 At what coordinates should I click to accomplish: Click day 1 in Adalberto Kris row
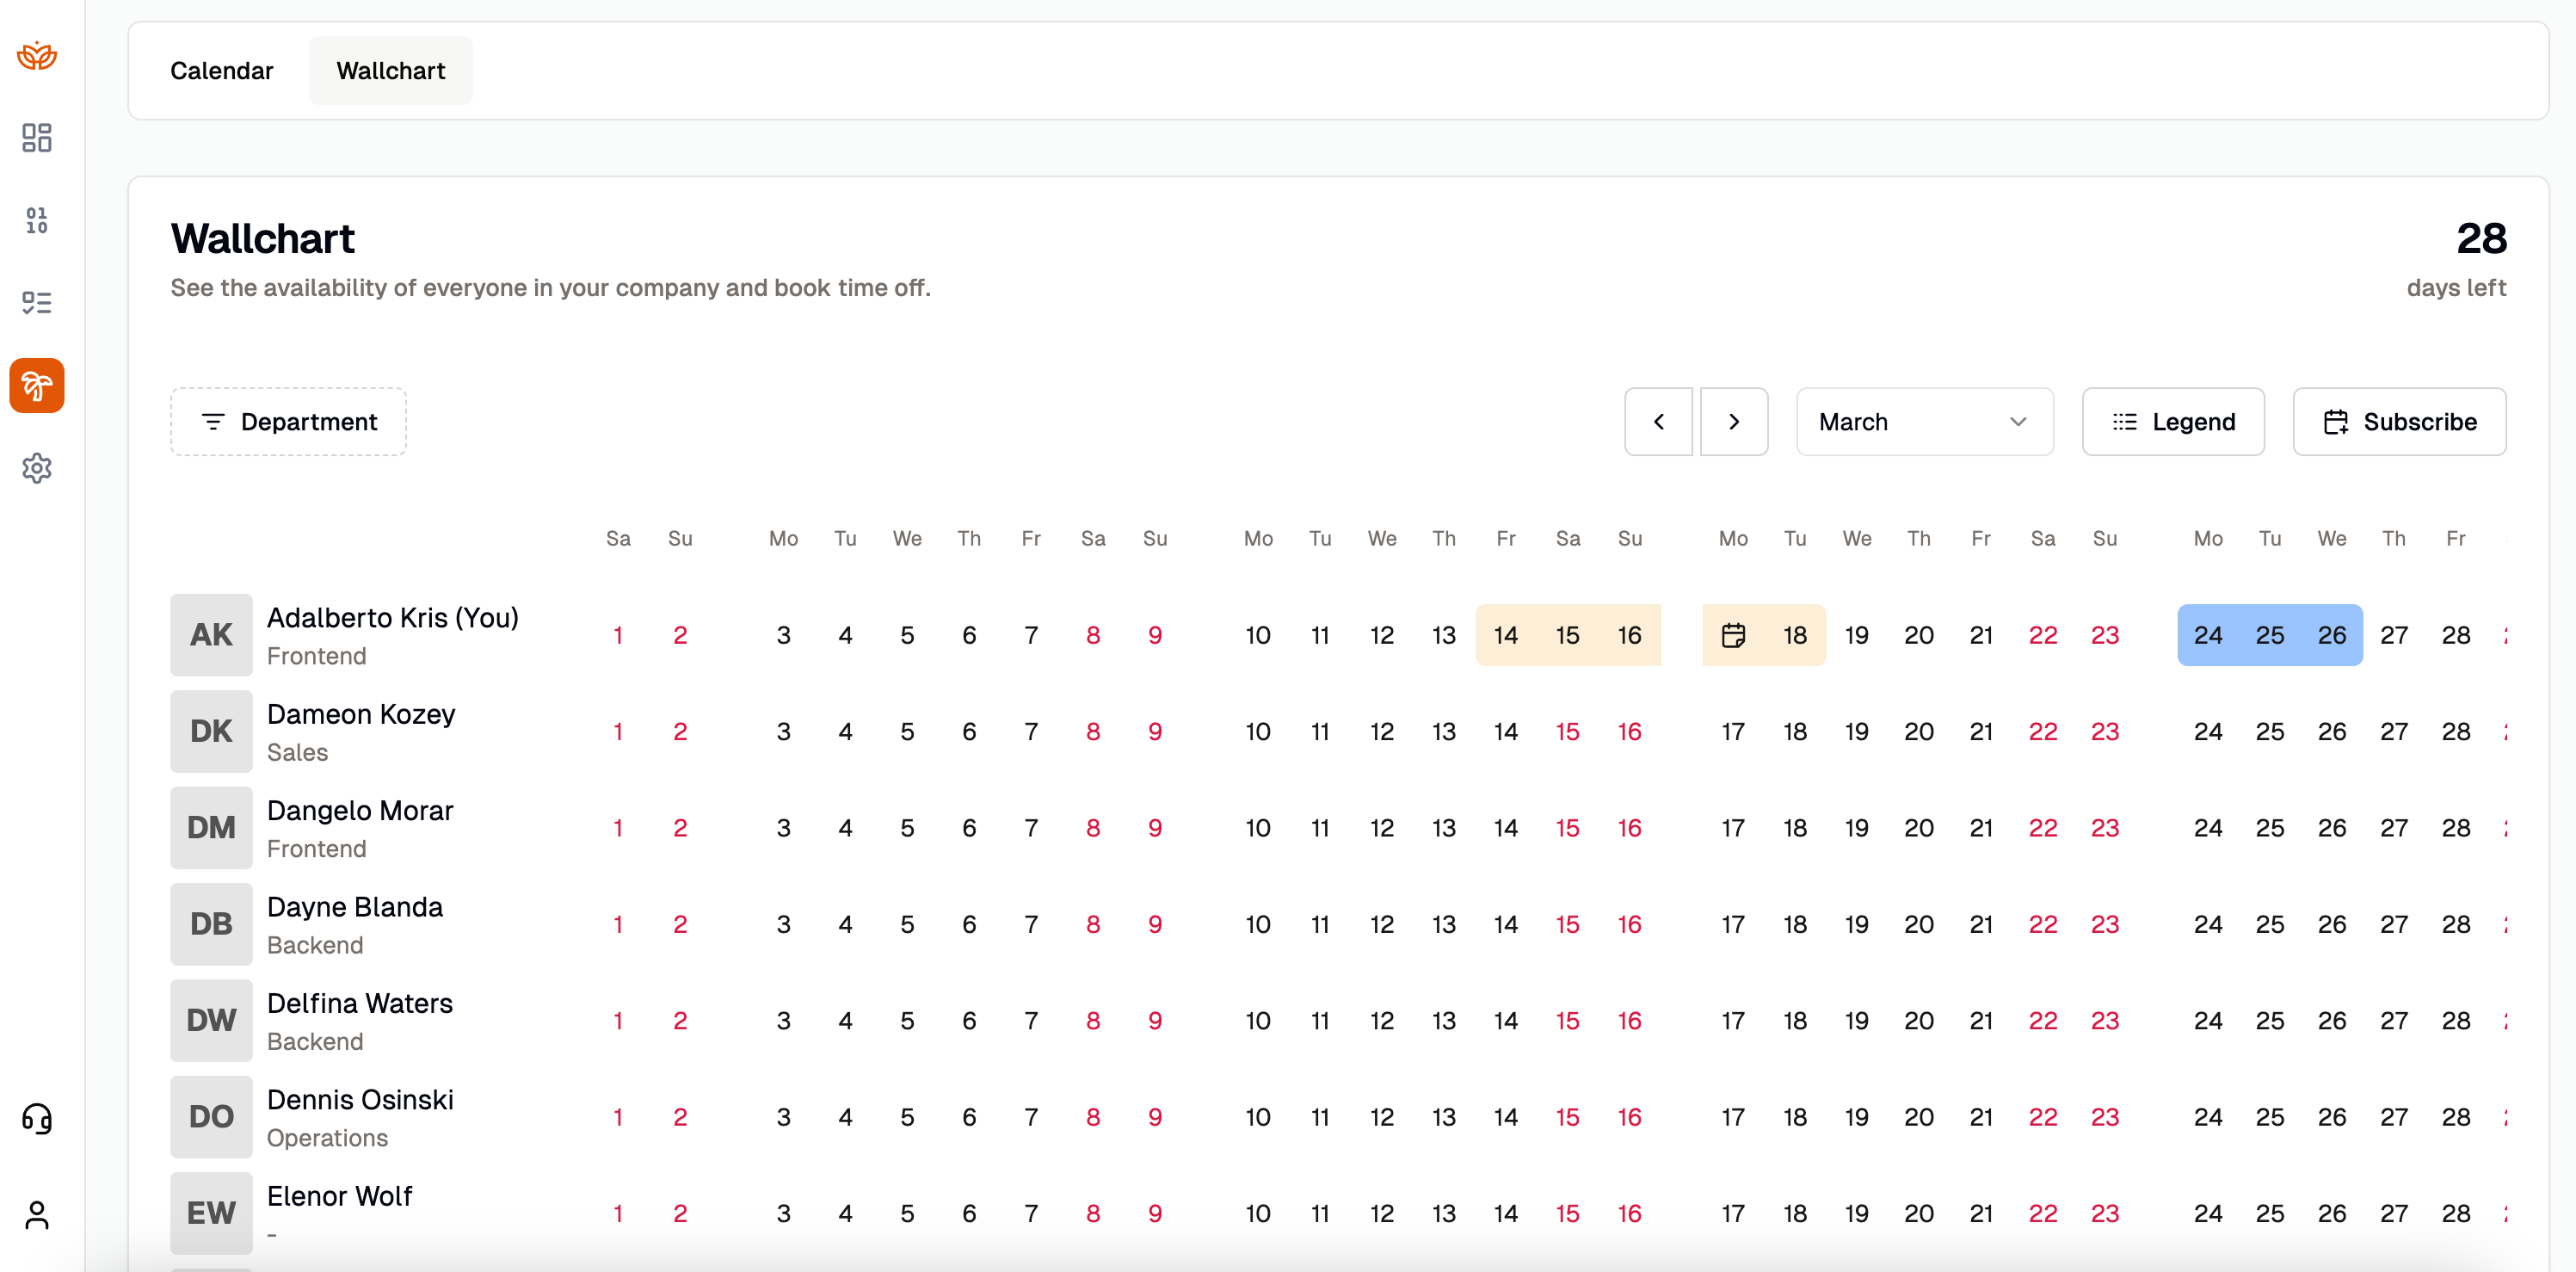(618, 634)
